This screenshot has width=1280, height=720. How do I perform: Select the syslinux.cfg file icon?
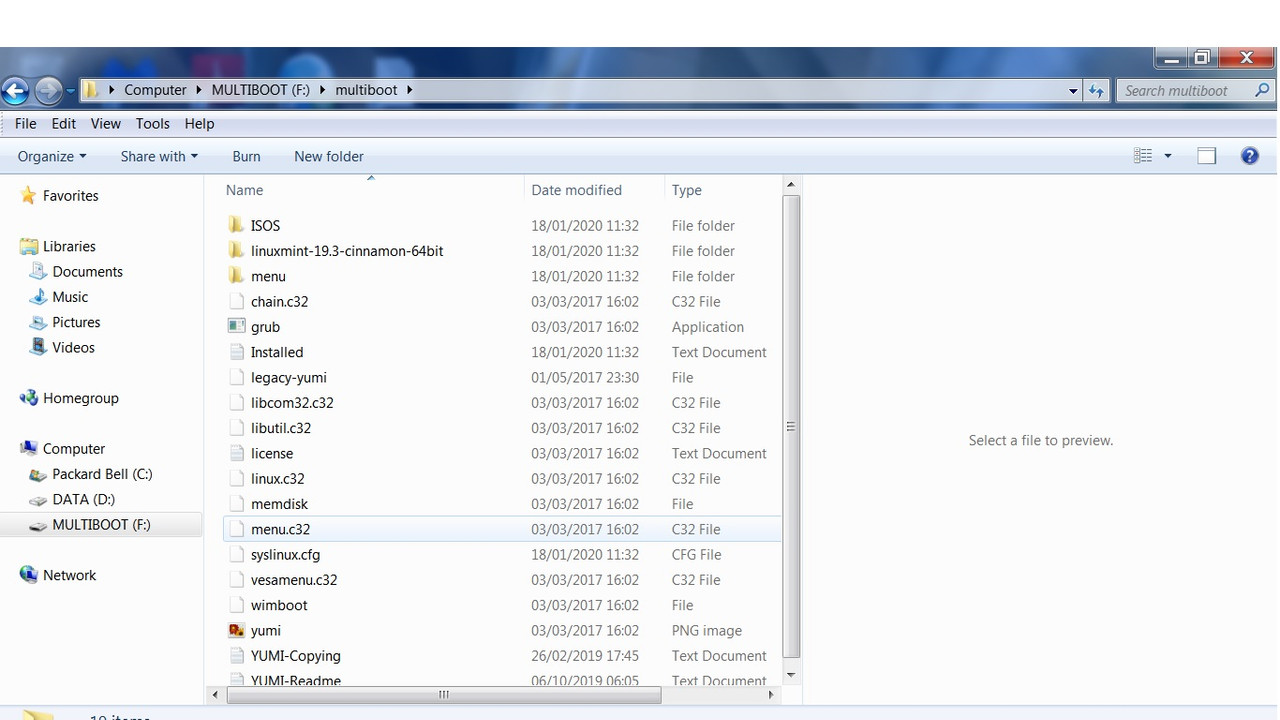pyautogui.click(x=236, y=554)
